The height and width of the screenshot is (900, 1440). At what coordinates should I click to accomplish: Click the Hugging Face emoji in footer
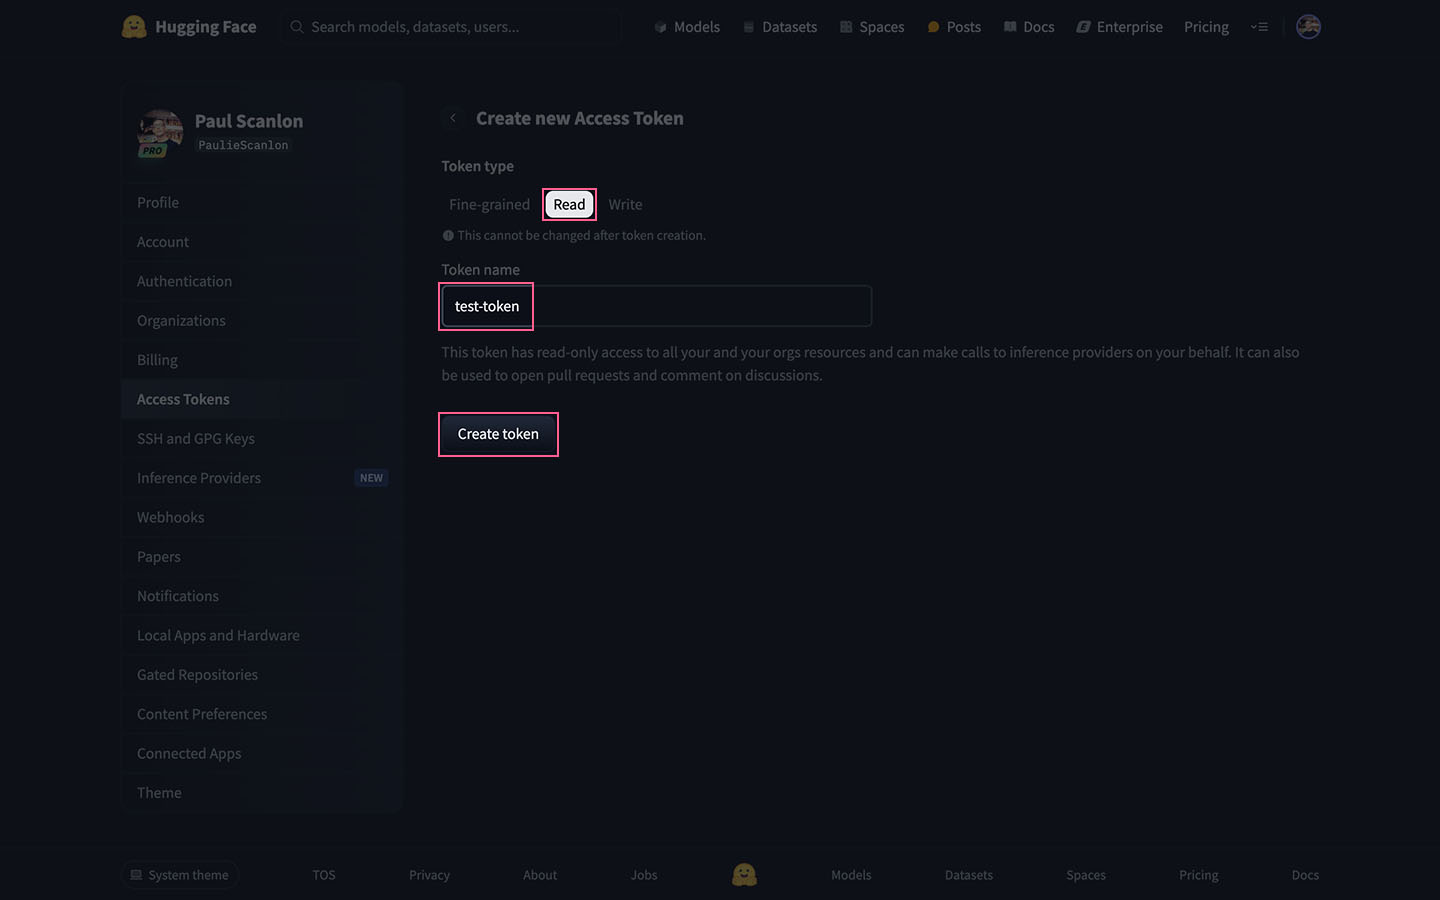click(744, 875)
